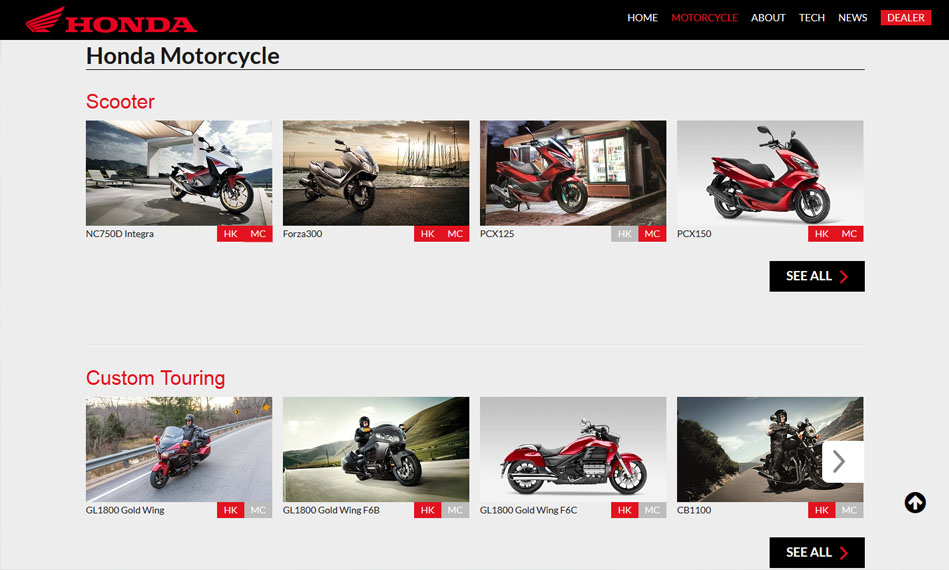949x570 pixels.
Task: Open the NEWS section
Action: pos(852,18)
